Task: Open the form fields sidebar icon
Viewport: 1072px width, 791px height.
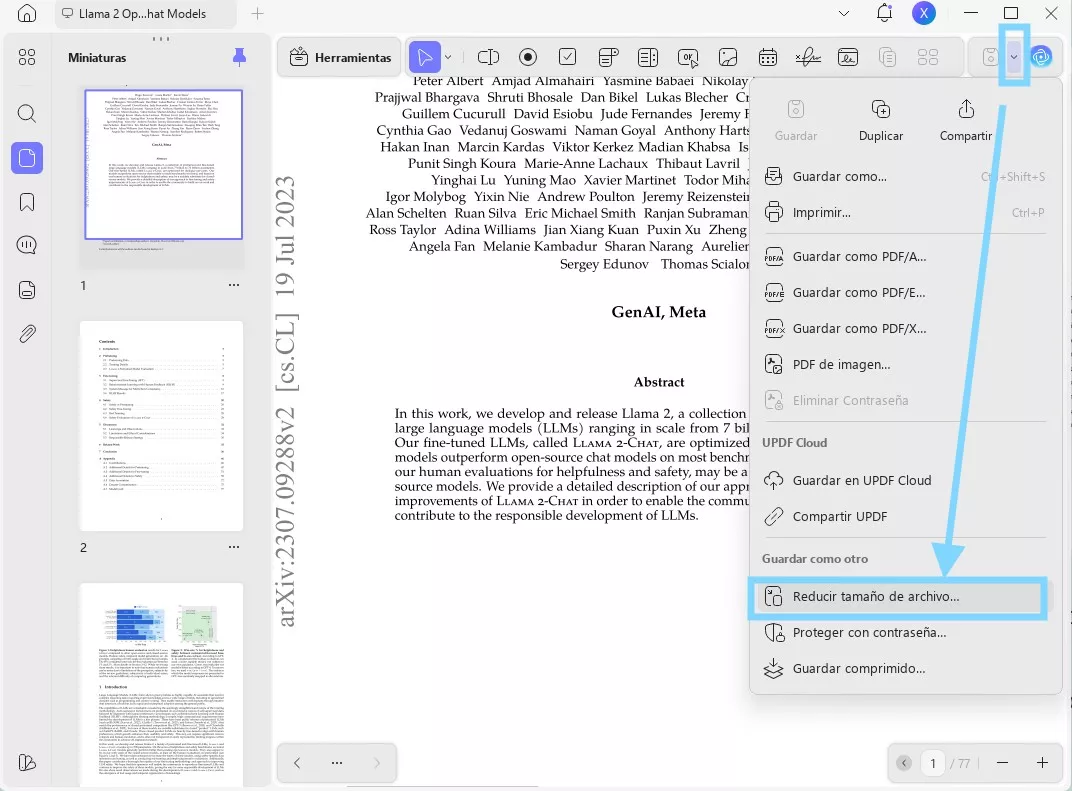Action: (x=27, y=290)
